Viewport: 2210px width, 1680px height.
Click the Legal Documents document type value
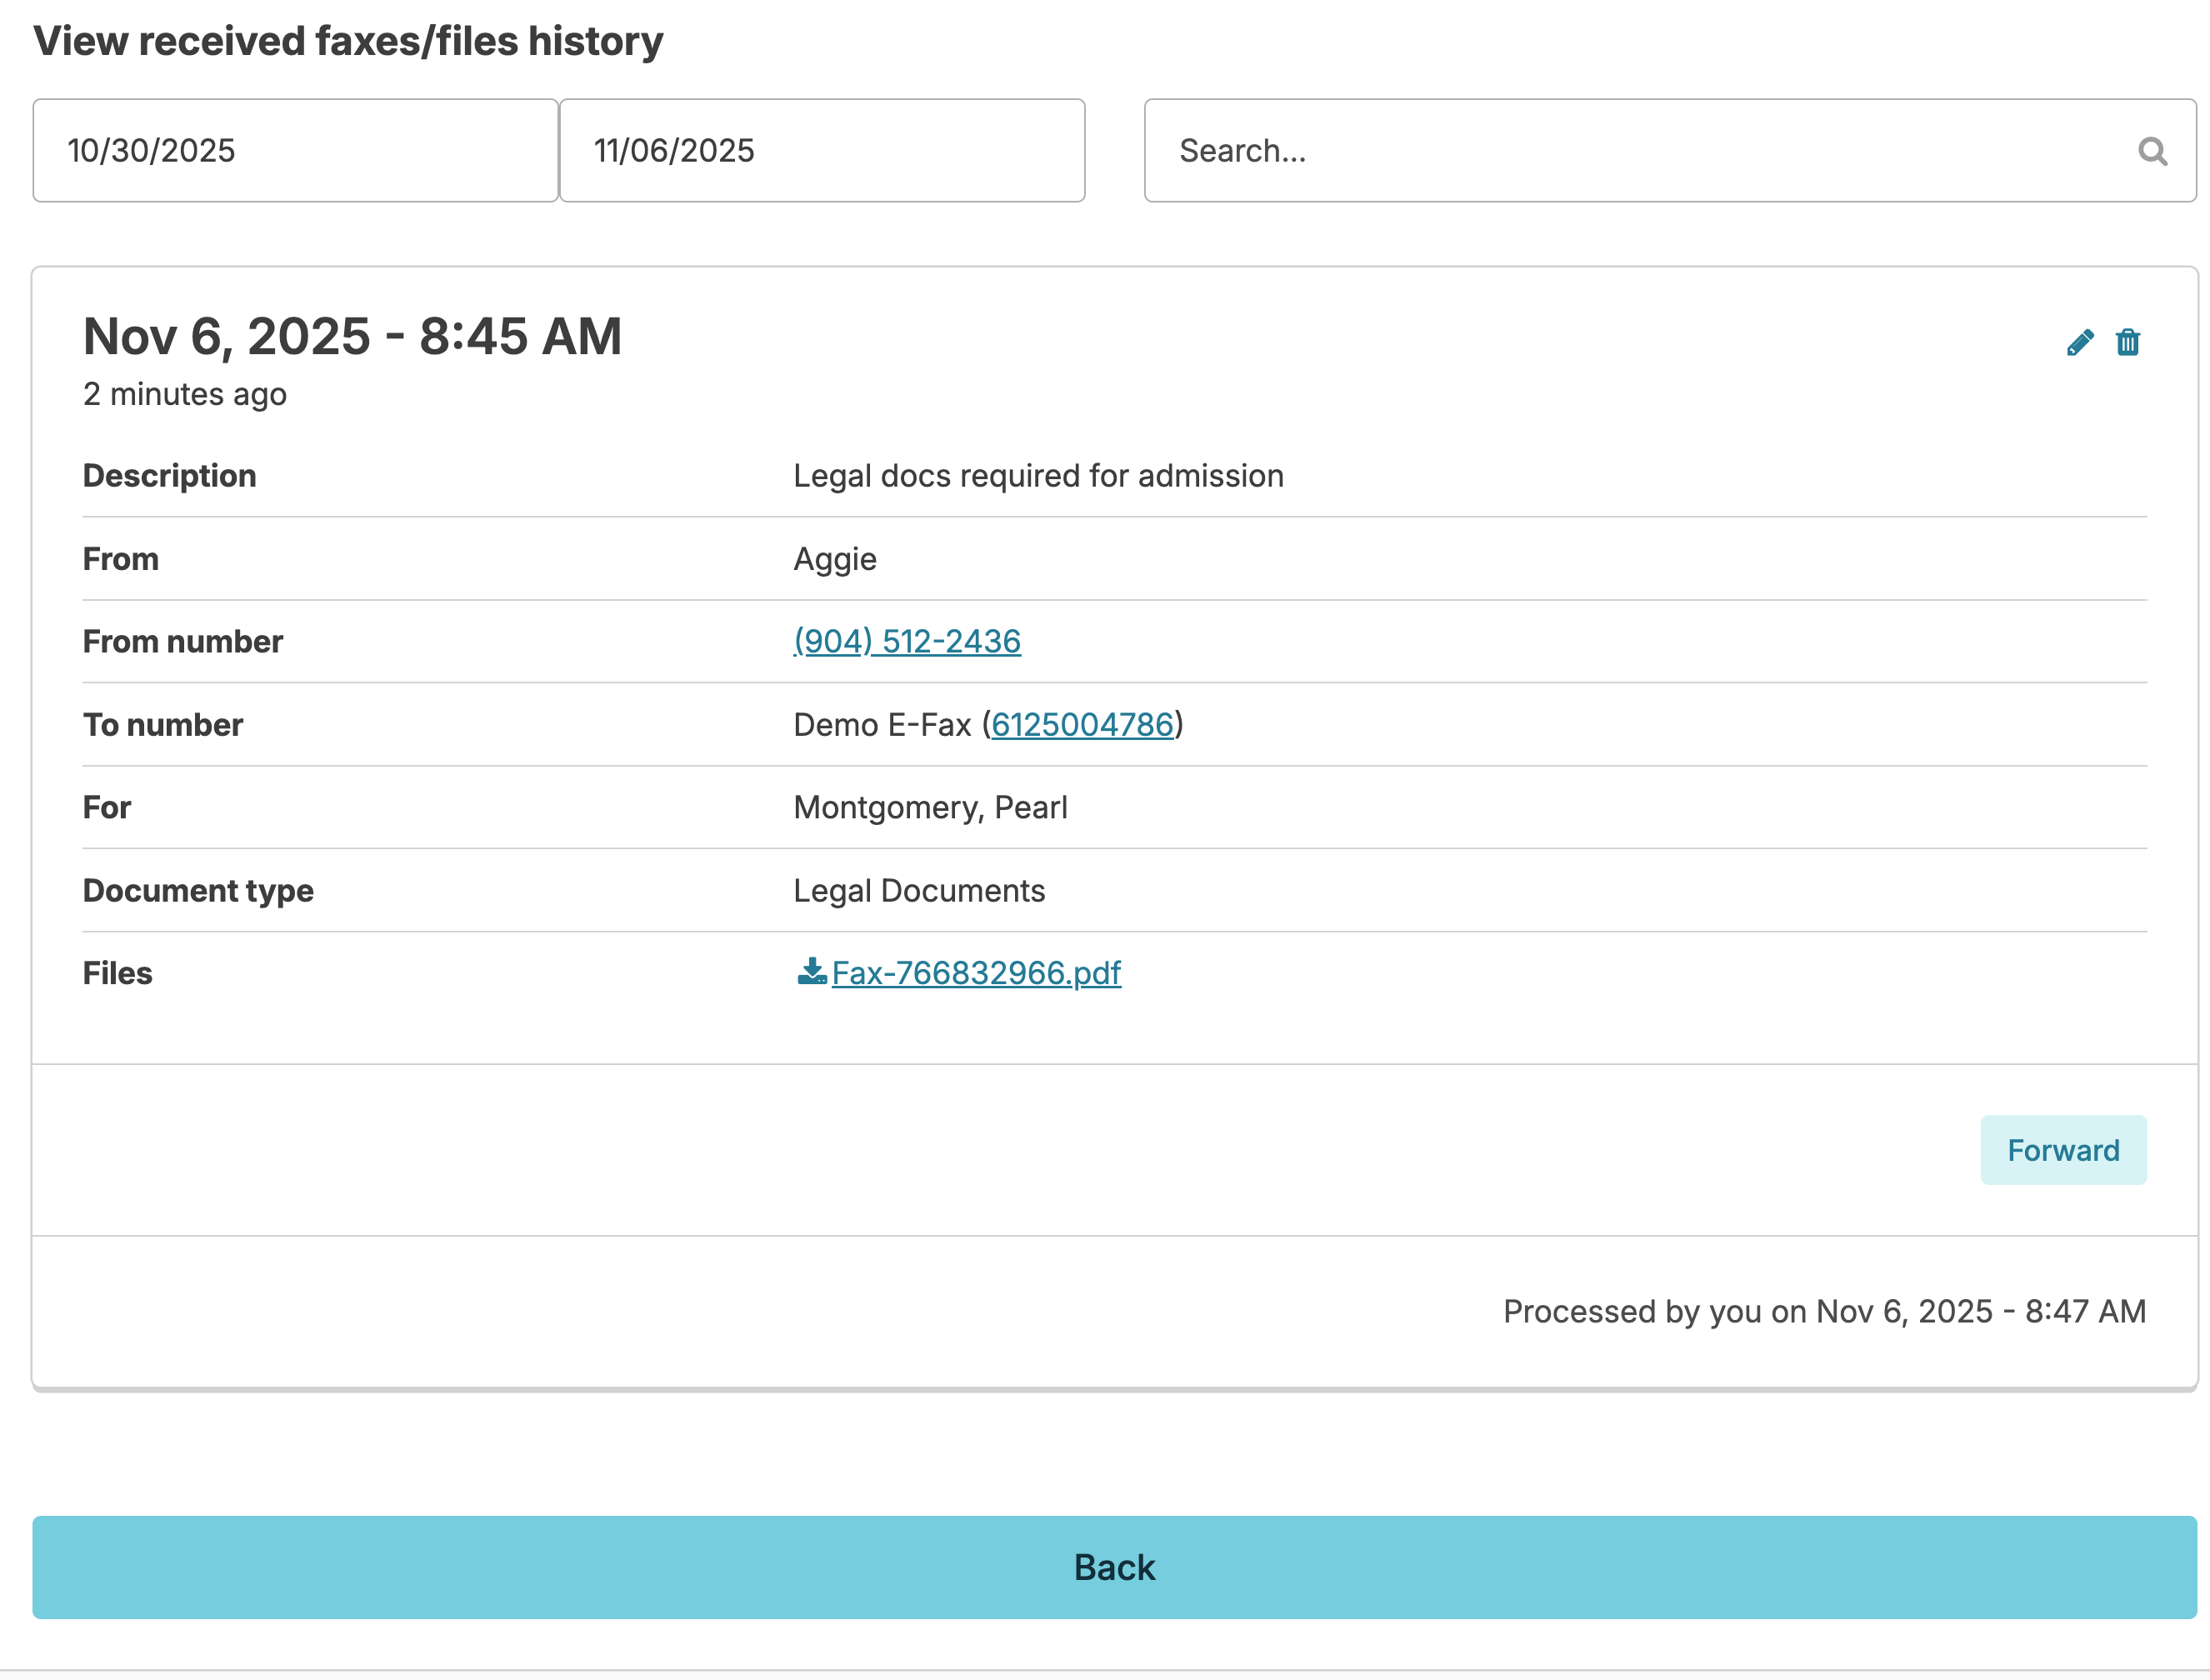918,890
